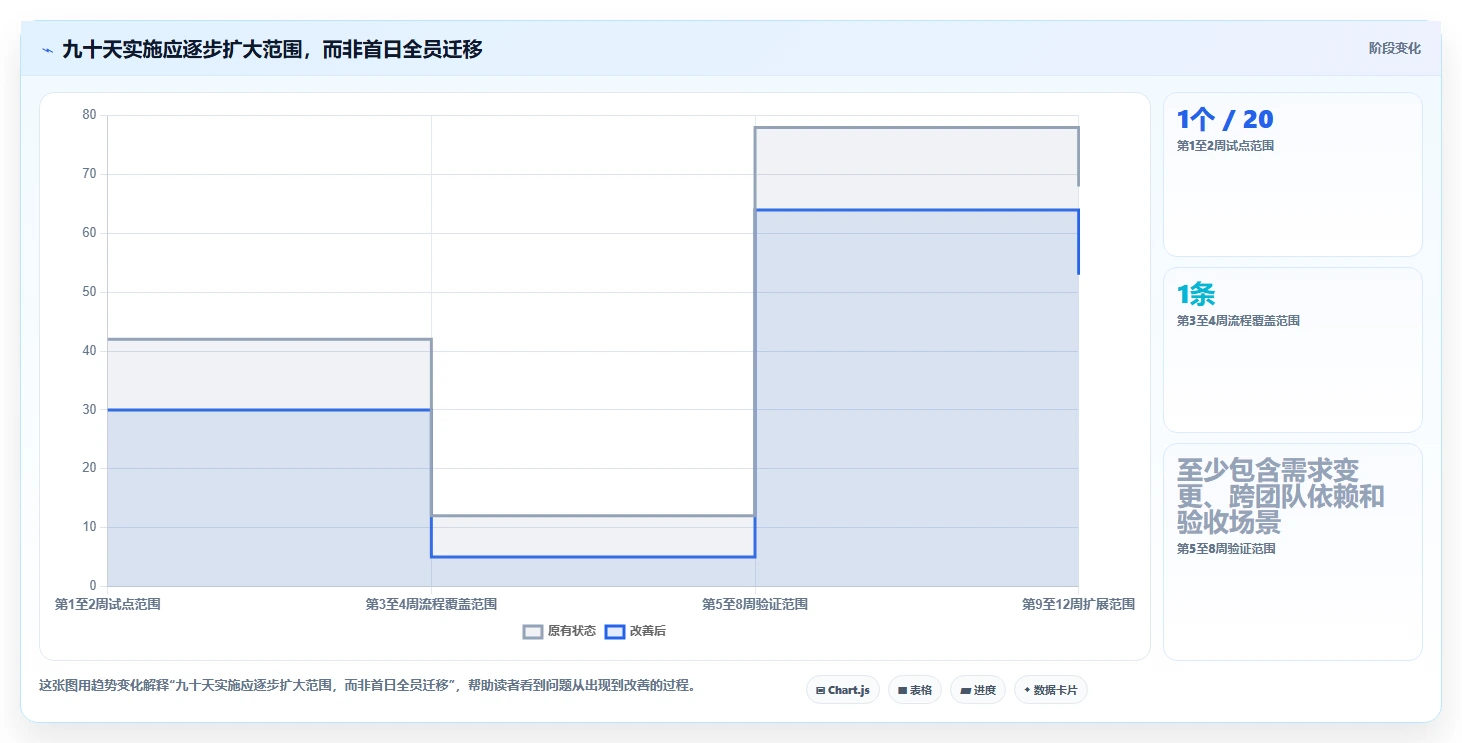Click the icon inside the 进度 chip
Viewport: 1462px width, 743px height.
pyautogui.click(x=965, y=691)
